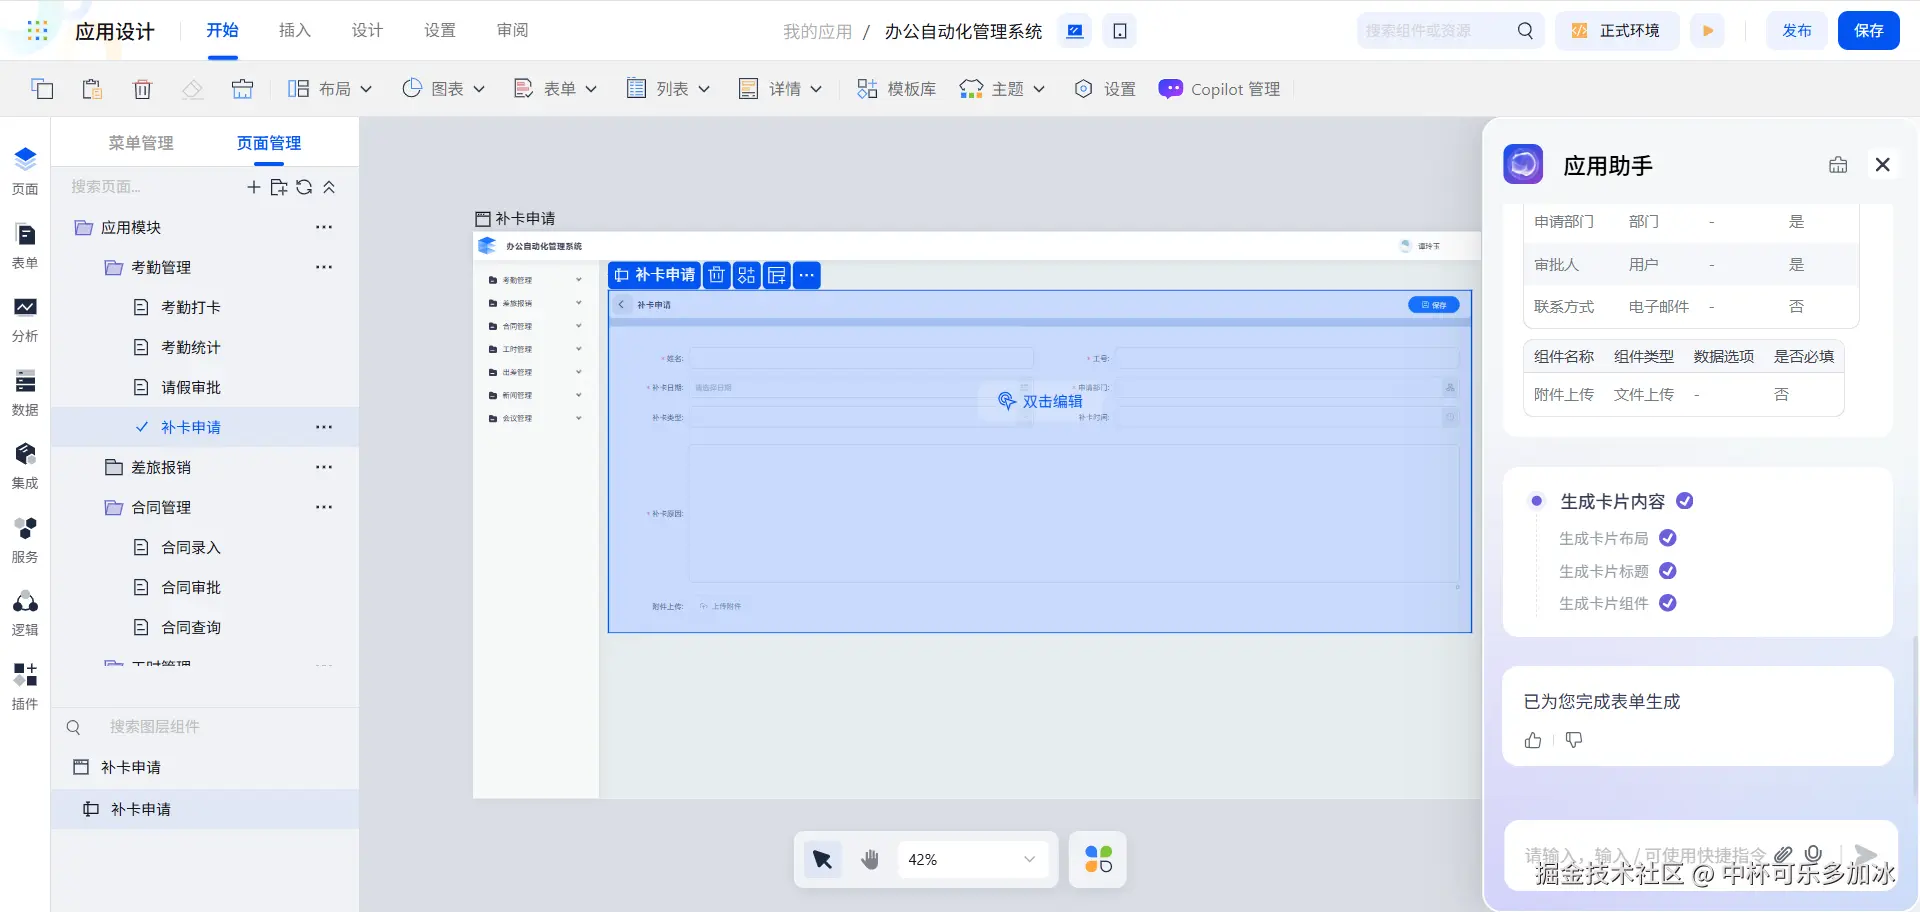The image size is (1920, 912).
Task: Click the paste clipboard icon
Action: pos(92,89)
